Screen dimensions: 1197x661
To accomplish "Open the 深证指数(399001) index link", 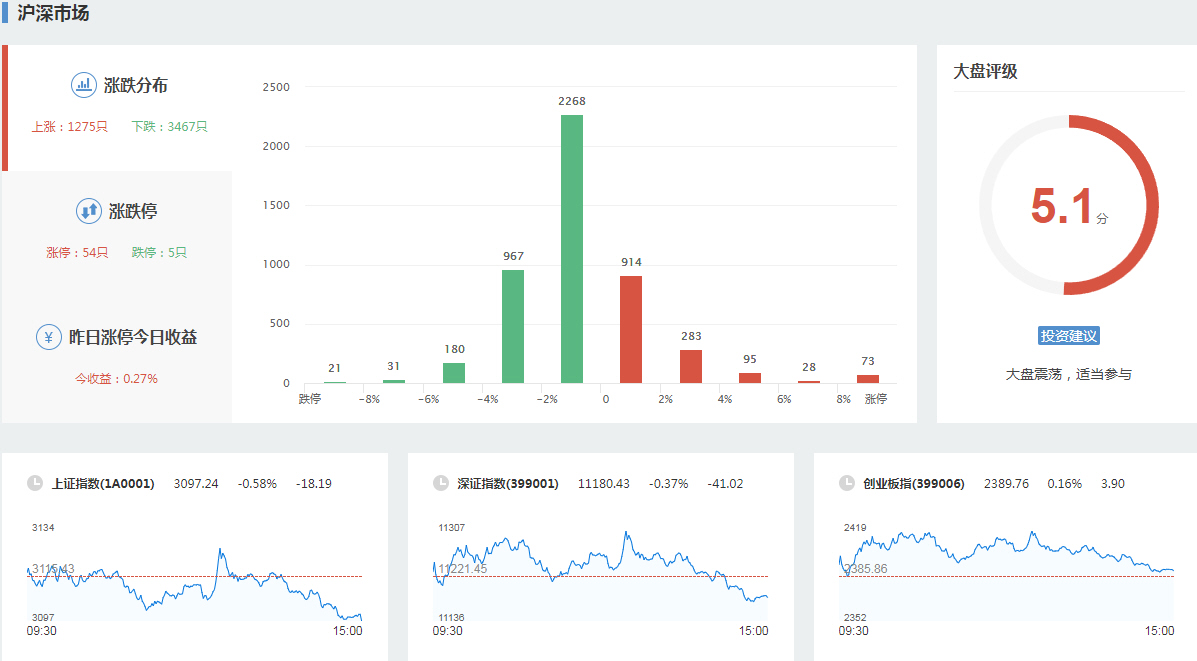I will tap(508, 484).
